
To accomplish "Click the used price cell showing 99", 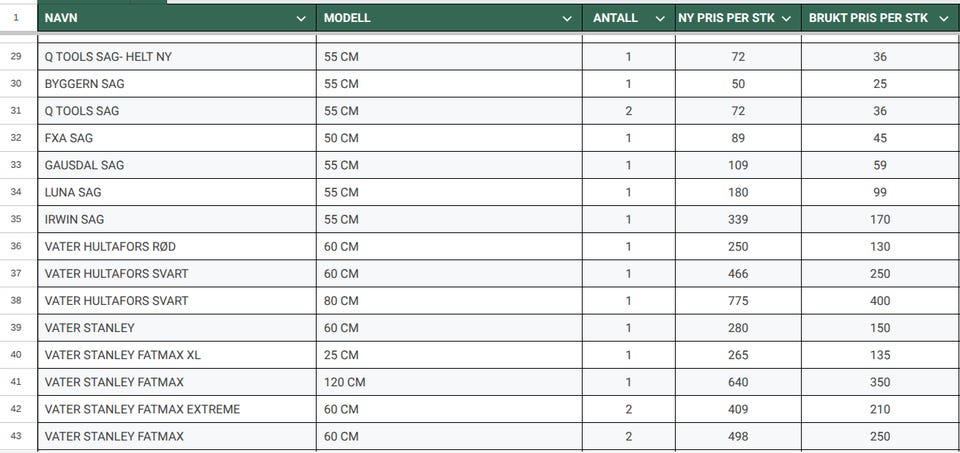I will pos(880,192).
